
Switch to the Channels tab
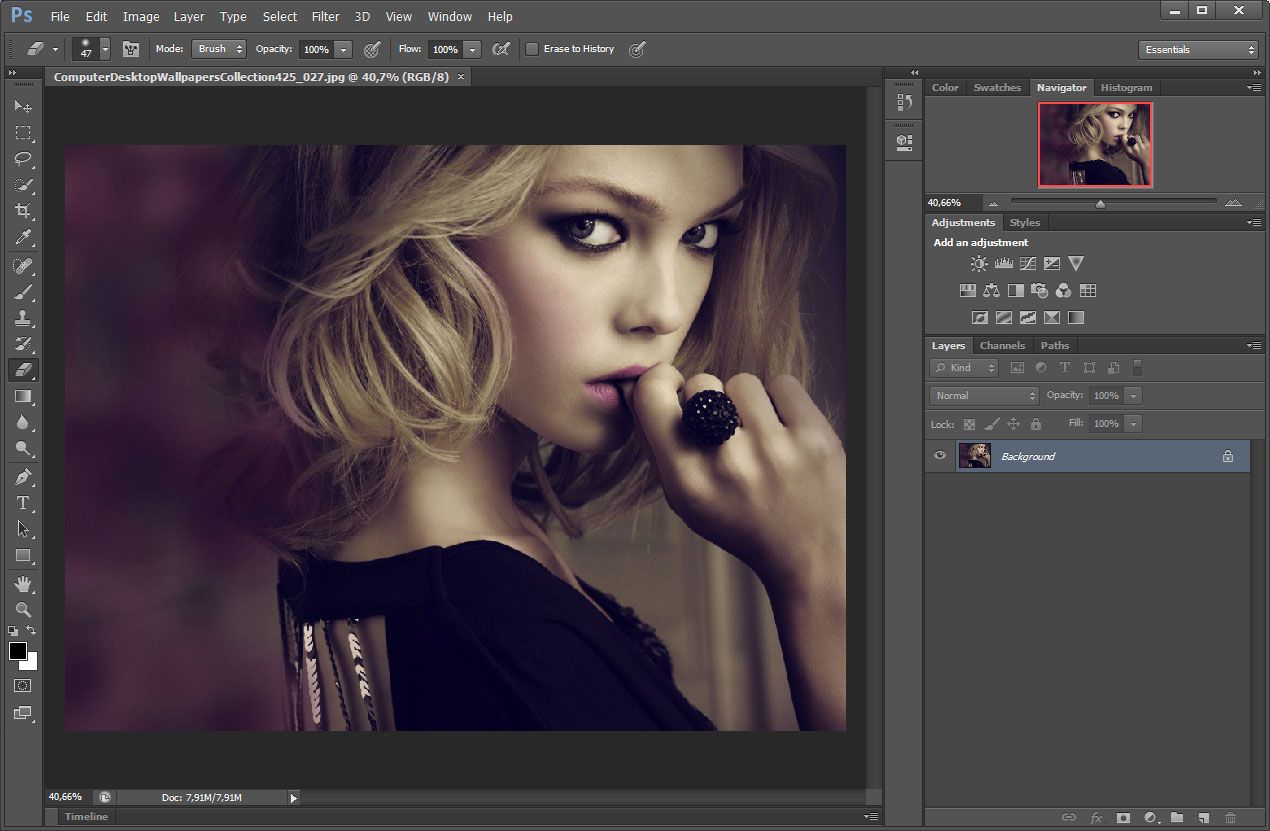pyautogui.click(x=1002, y=346)
